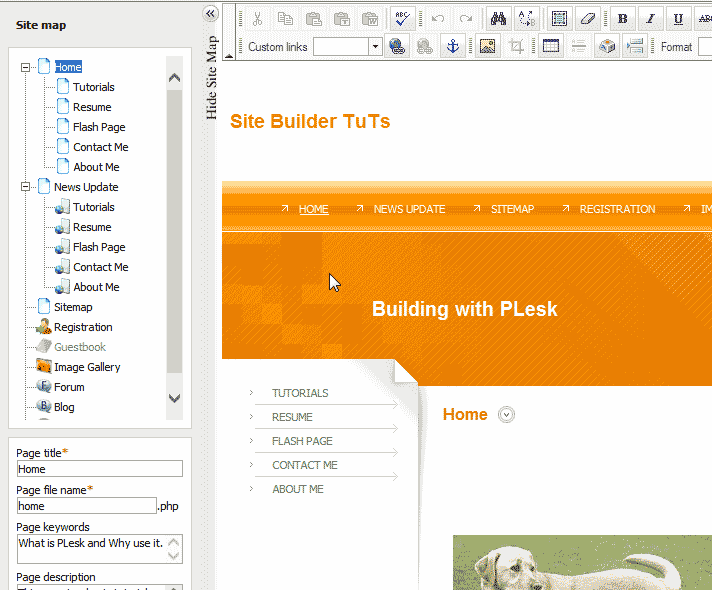Select Image Gallery in the site map
Viewport: 712px width, 590px height.
(87, 367)
